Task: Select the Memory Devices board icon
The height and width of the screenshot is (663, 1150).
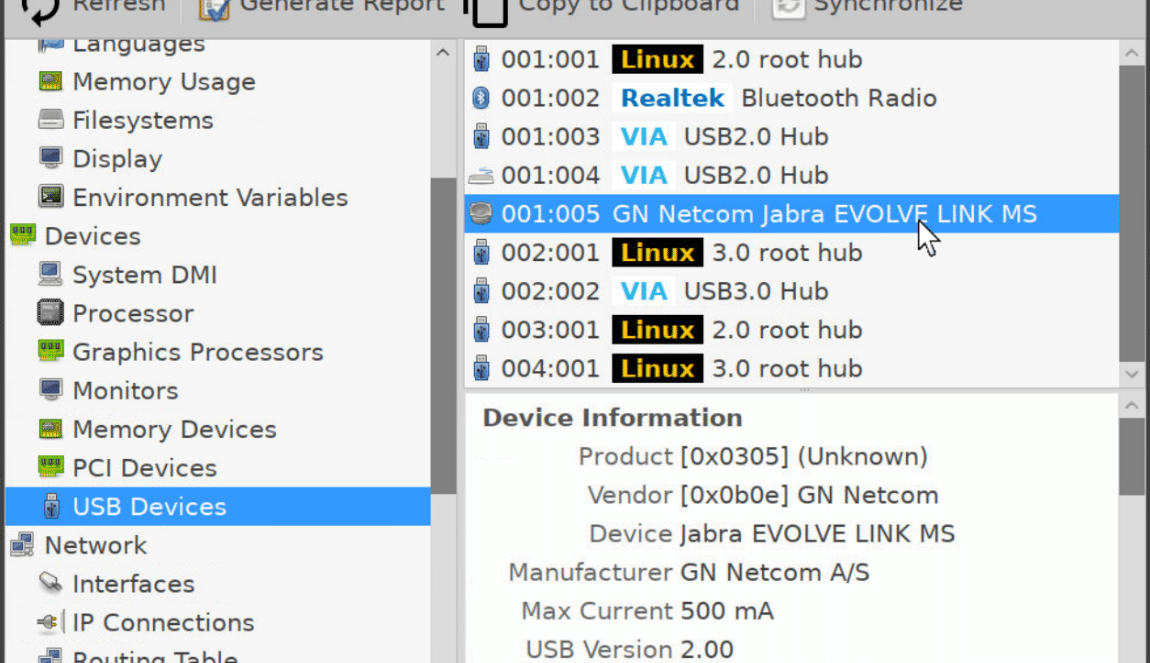Action: click(x=51, y=428)
